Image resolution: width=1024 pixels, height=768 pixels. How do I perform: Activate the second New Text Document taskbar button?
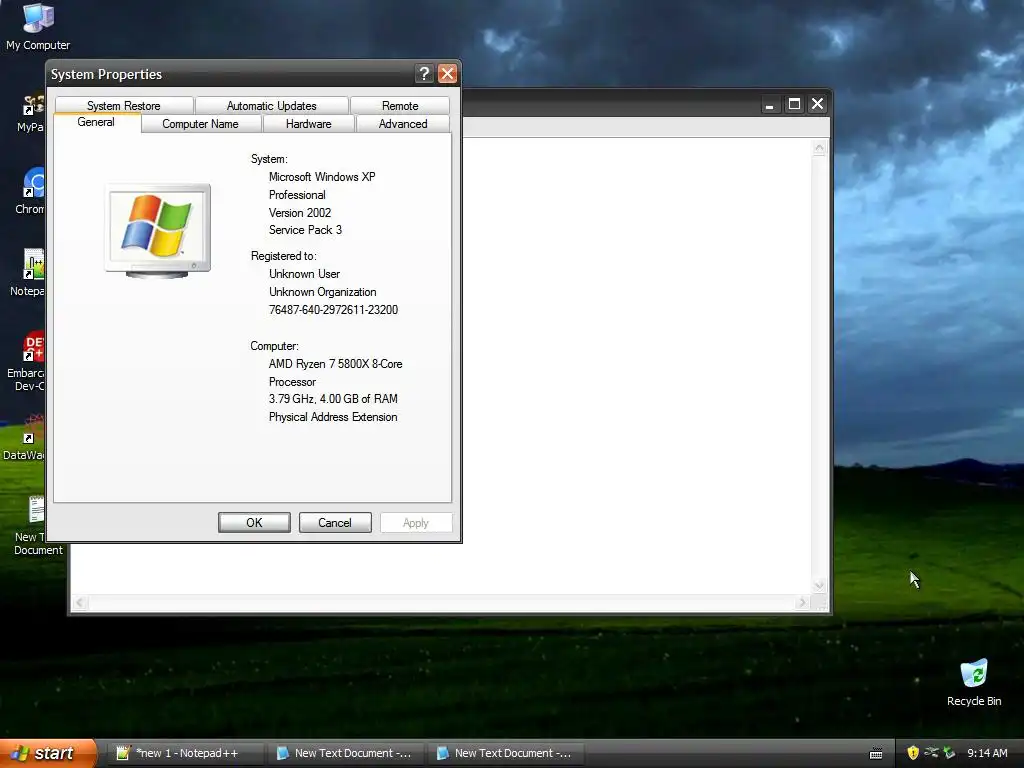point(505,753)
